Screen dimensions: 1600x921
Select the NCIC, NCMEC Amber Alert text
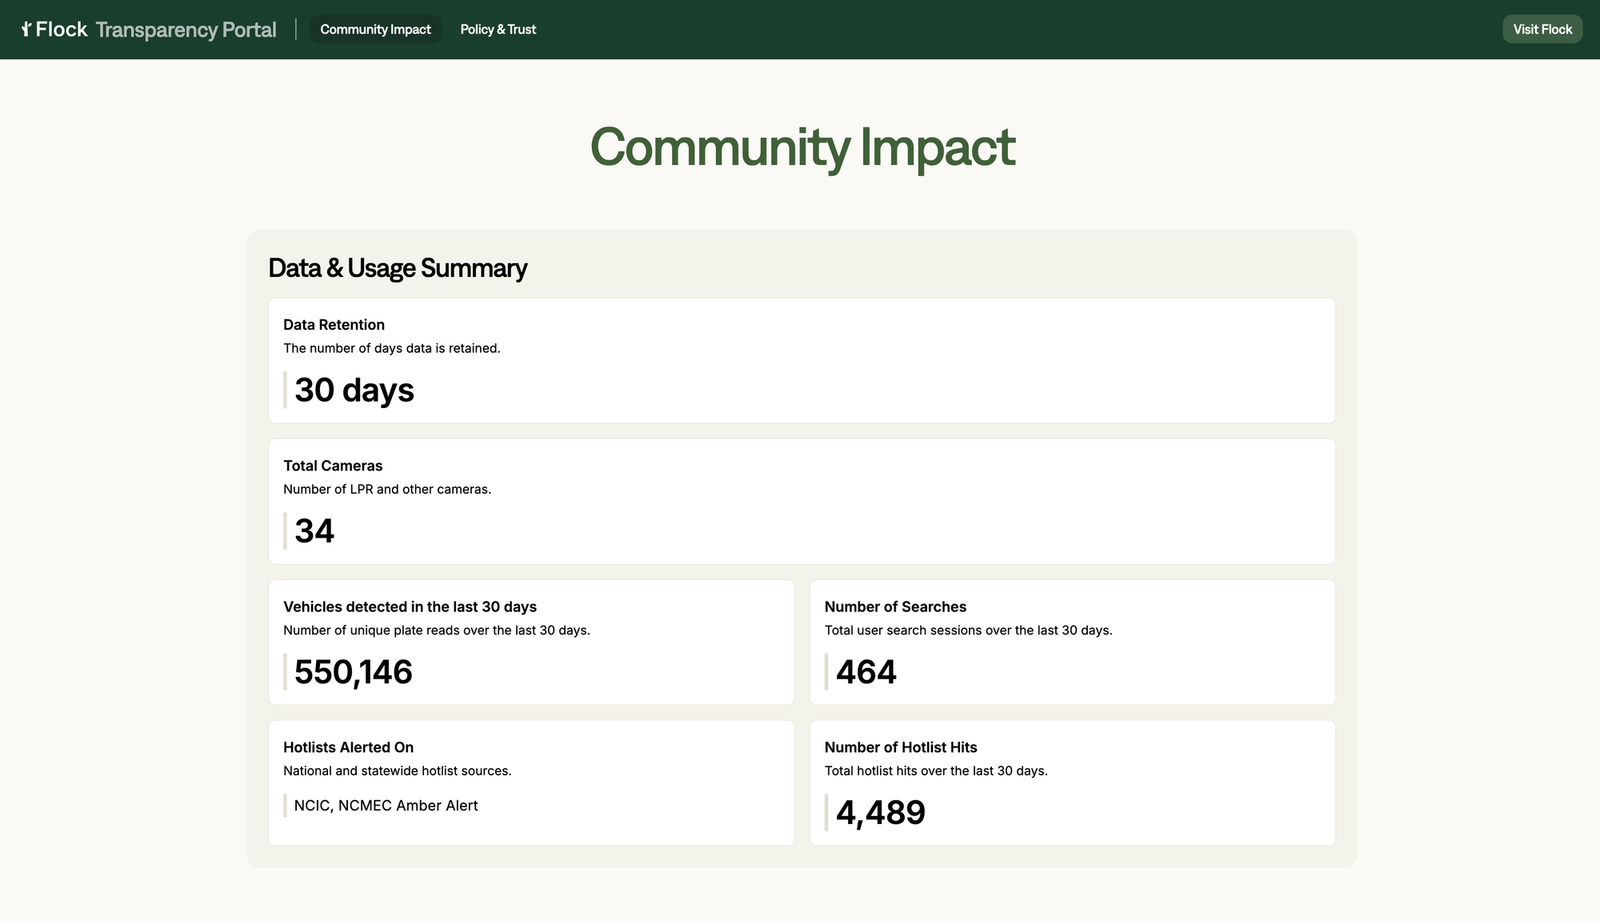[x=386, y=806]
